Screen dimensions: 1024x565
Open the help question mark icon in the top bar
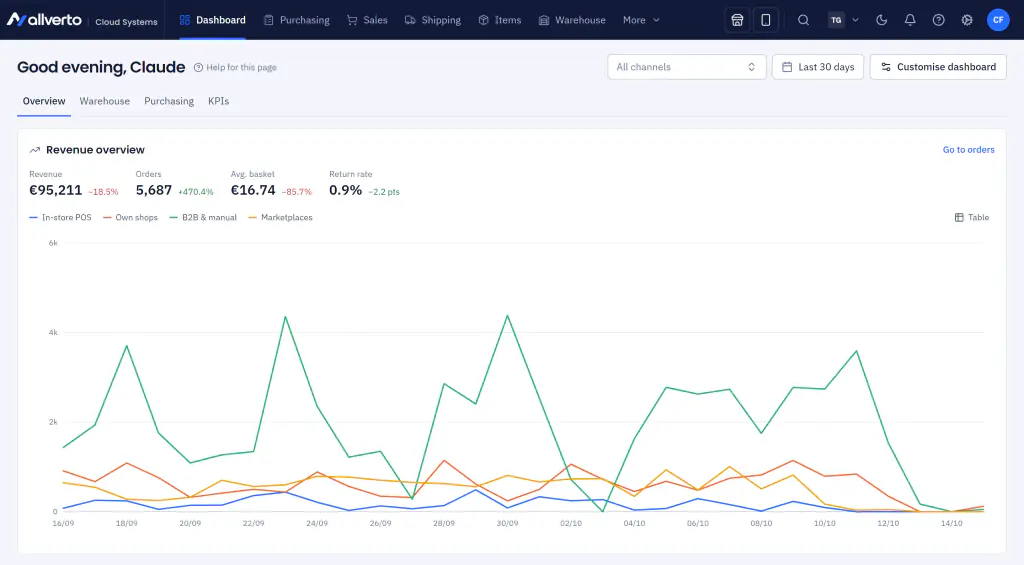pyautogui.click(x=938, y=20)
